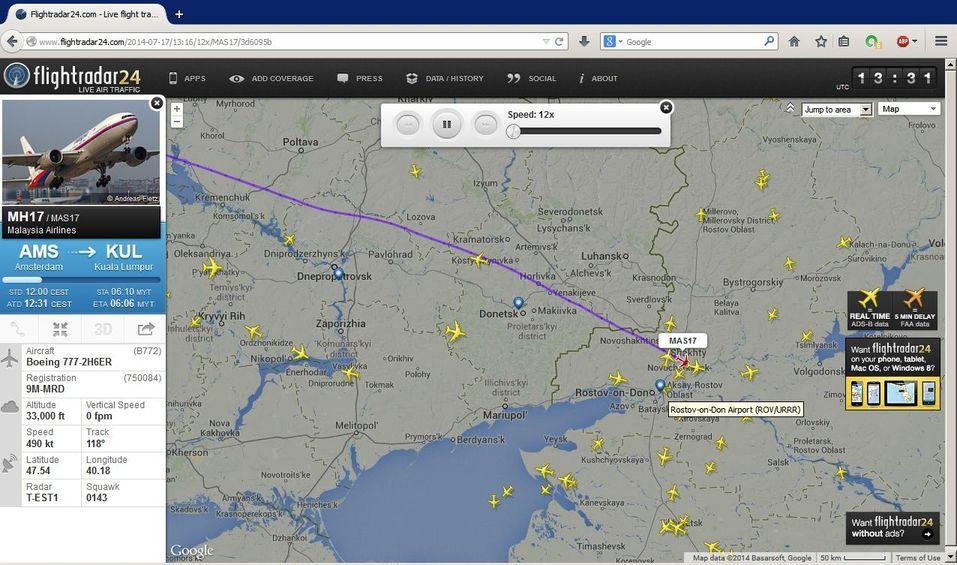This screenshot has height=565, width=957.
Task: Click 'Want flightradar24 without ads?' link
Action: pos(892,528)
